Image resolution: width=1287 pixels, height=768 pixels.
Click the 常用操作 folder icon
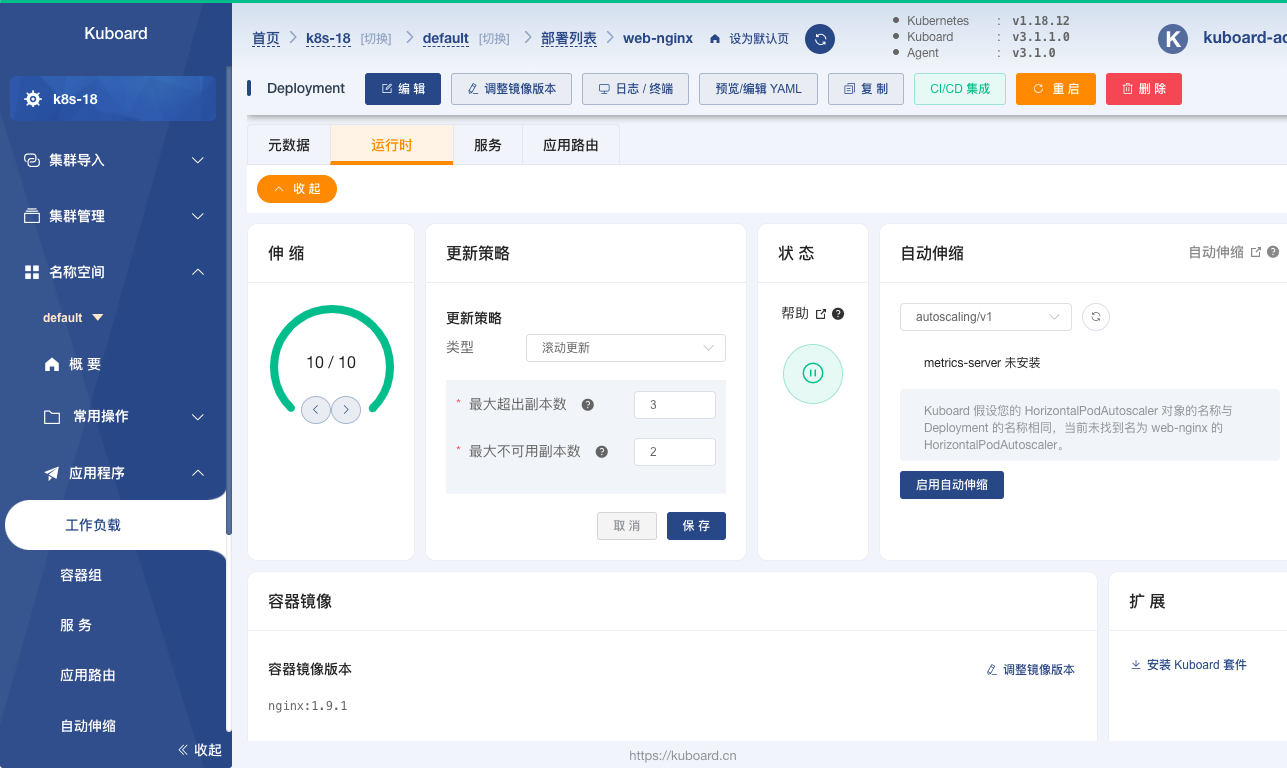pos(52,417)
